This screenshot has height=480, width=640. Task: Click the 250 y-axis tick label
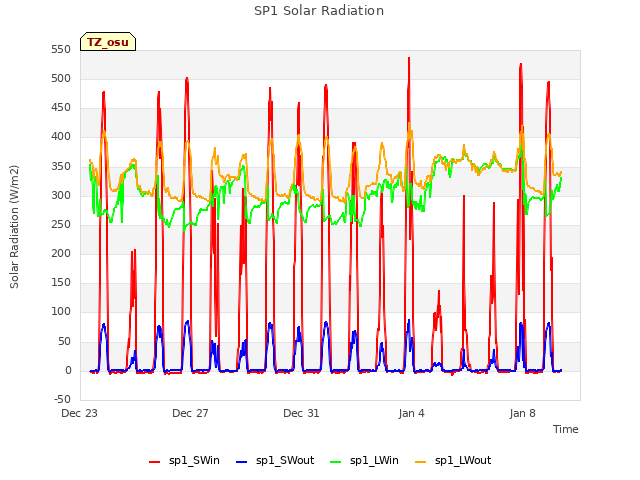[61, 224]
